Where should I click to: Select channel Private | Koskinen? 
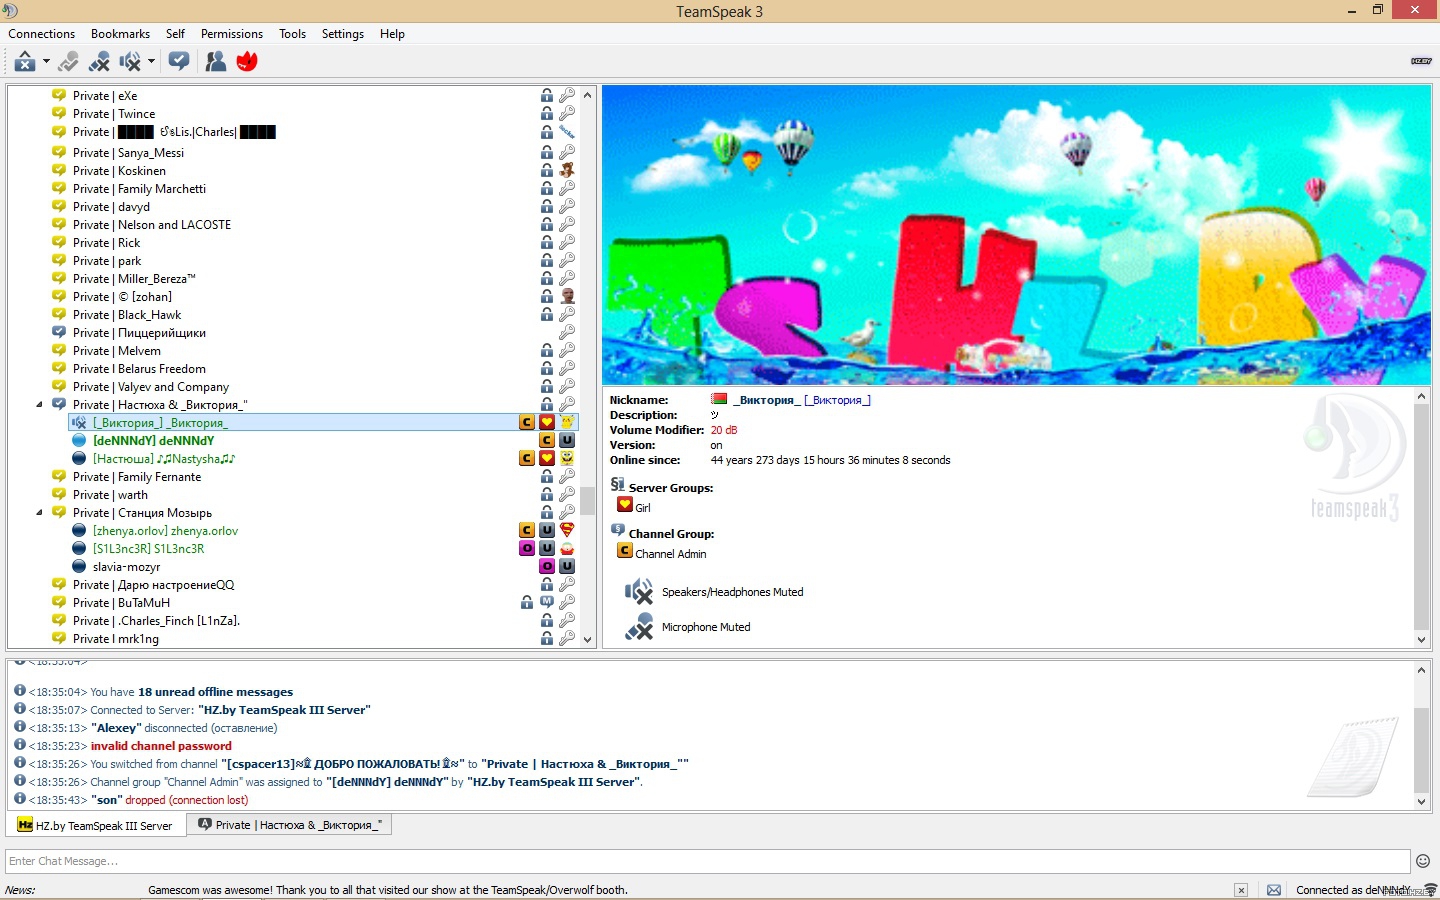(x=119, y=171)
